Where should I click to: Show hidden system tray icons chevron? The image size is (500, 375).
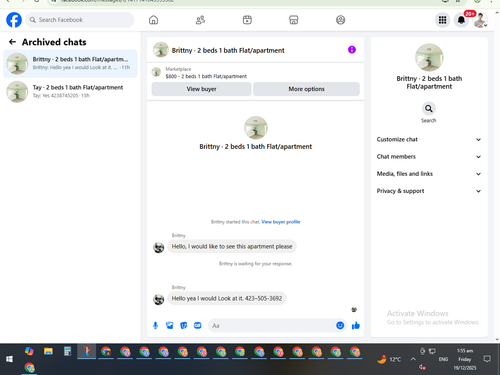pos(413,359)
